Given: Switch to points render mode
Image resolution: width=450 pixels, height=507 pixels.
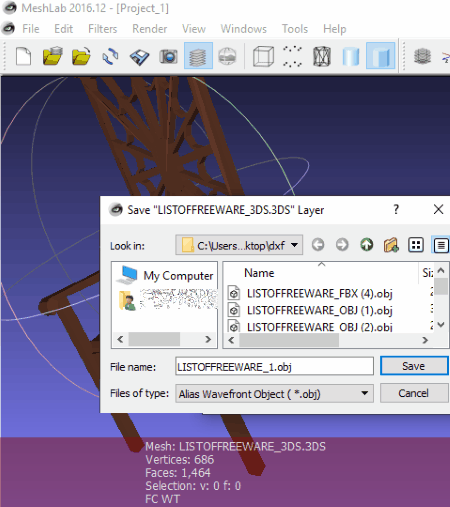Looking at the screenshot, I should [x=292, y=56].
